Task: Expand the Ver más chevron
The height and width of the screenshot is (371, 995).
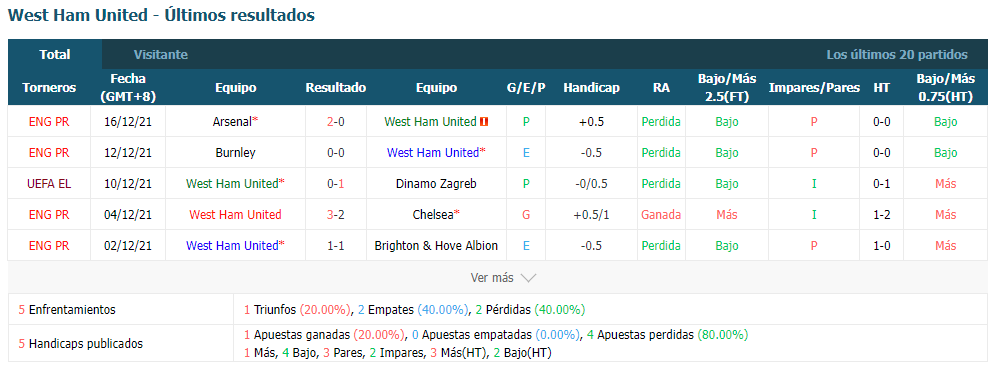Action: click(x=529, y=278)
